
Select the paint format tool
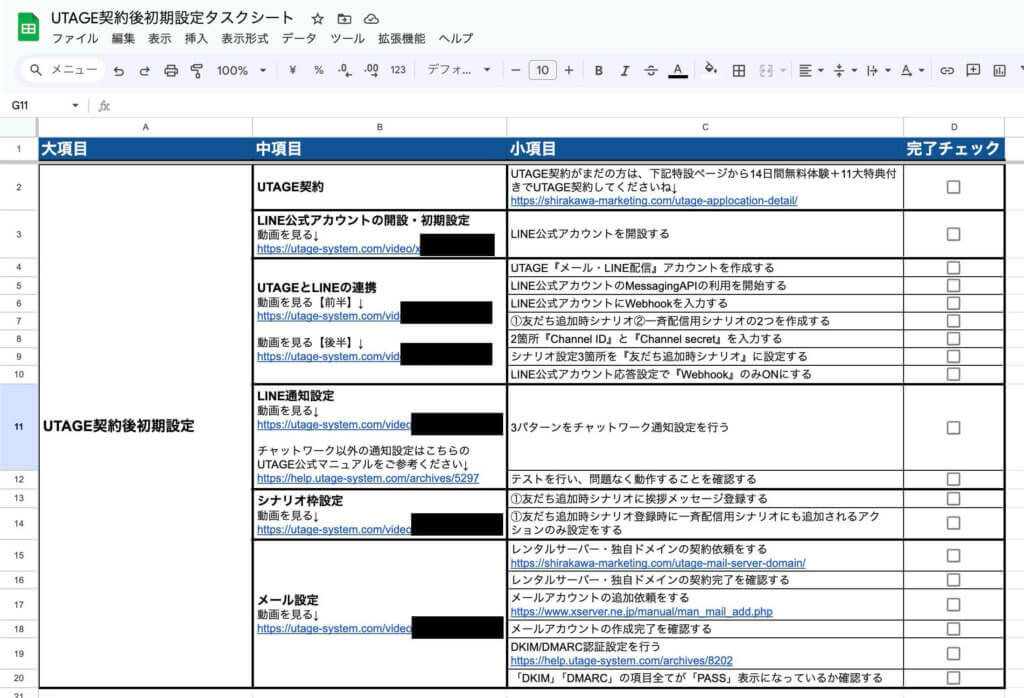(x=197, y=71)
